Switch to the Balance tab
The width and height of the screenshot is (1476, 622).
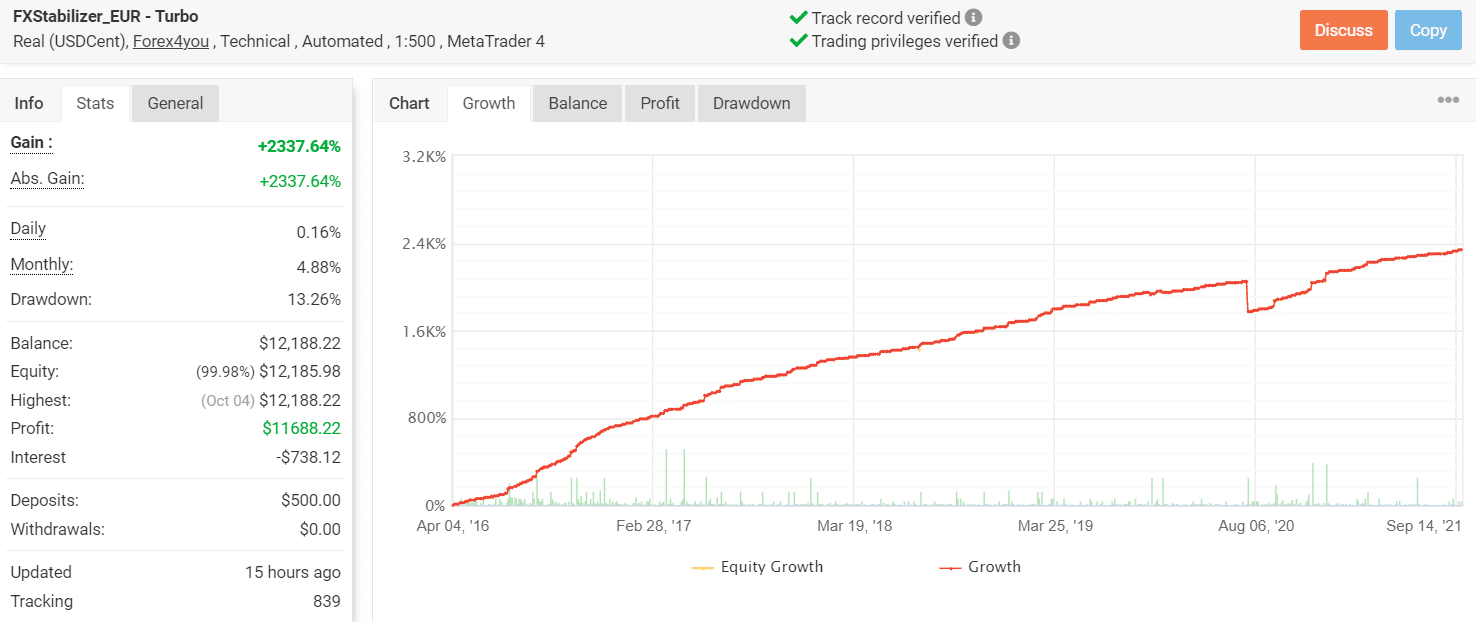tap(577, 102)
